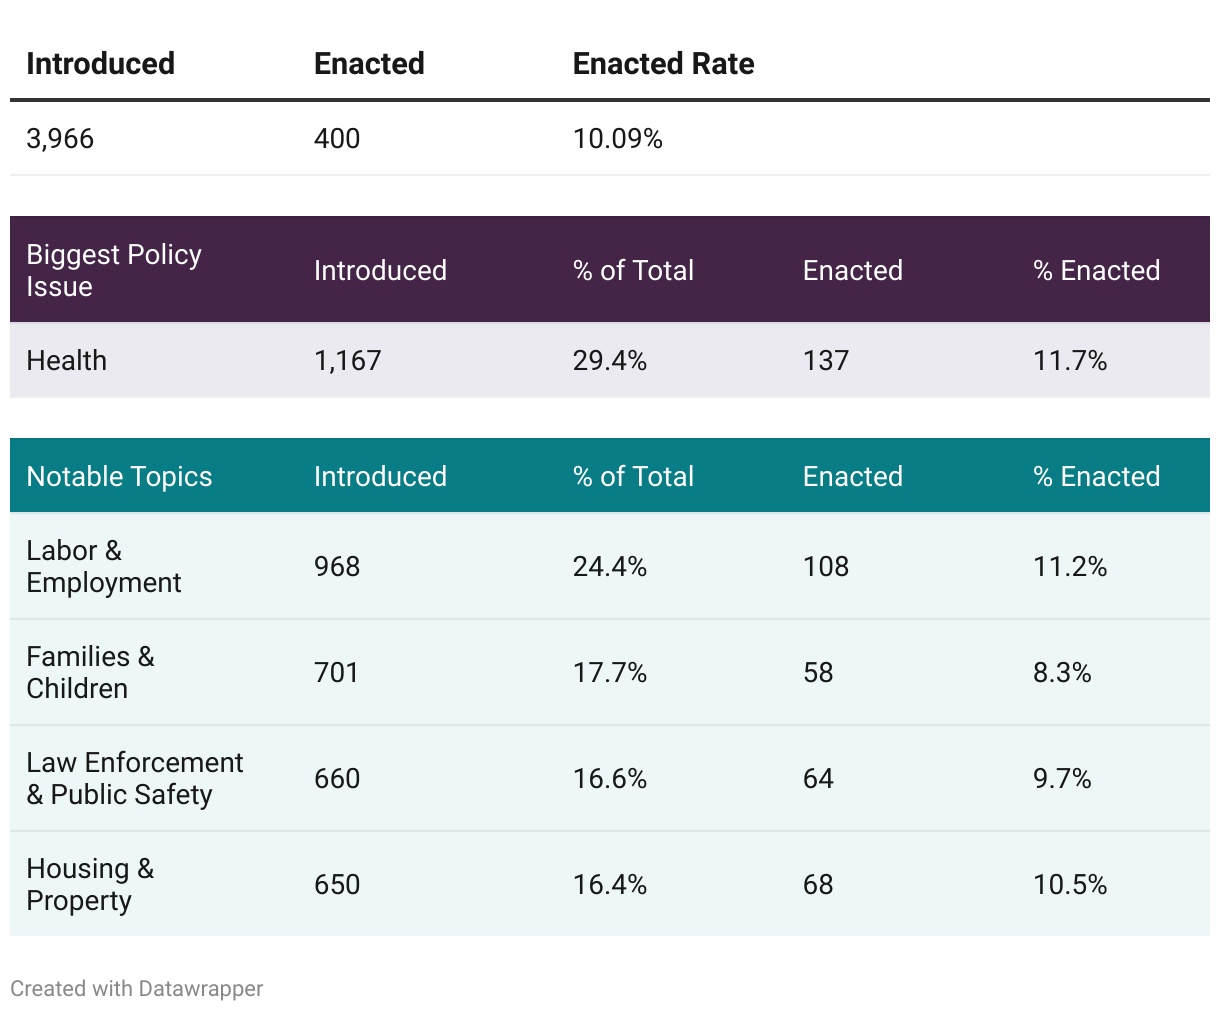Click '% Enacted' in the purple header
Image resolution: width=1220 pixels, height=1012 pixels.
coord(1096,270)
